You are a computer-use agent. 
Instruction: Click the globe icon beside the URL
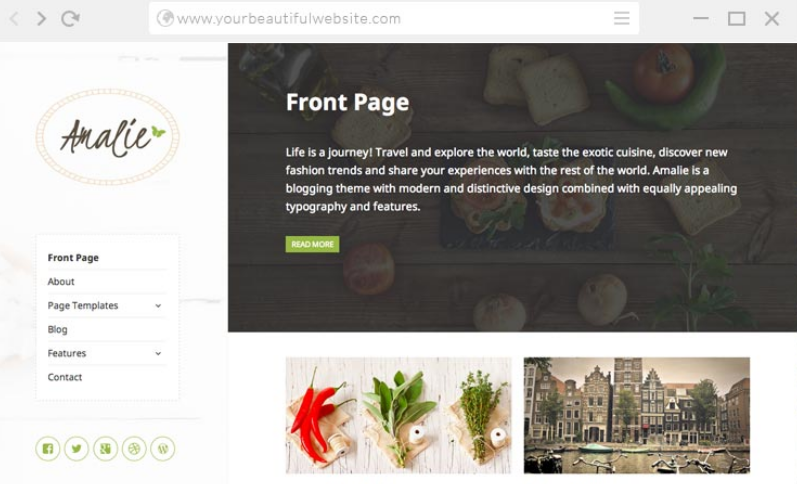coord(165,18)
